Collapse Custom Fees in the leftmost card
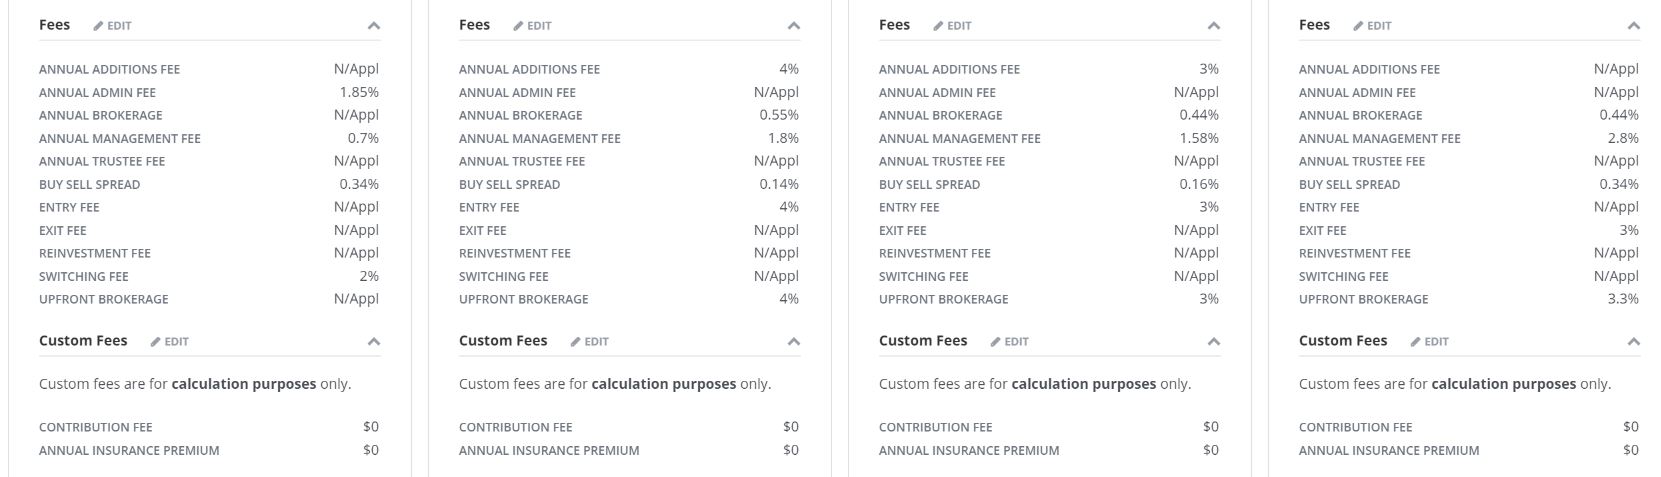Image resolution: width=1661 pixels, height=477 pixels. tap(374, 342)
